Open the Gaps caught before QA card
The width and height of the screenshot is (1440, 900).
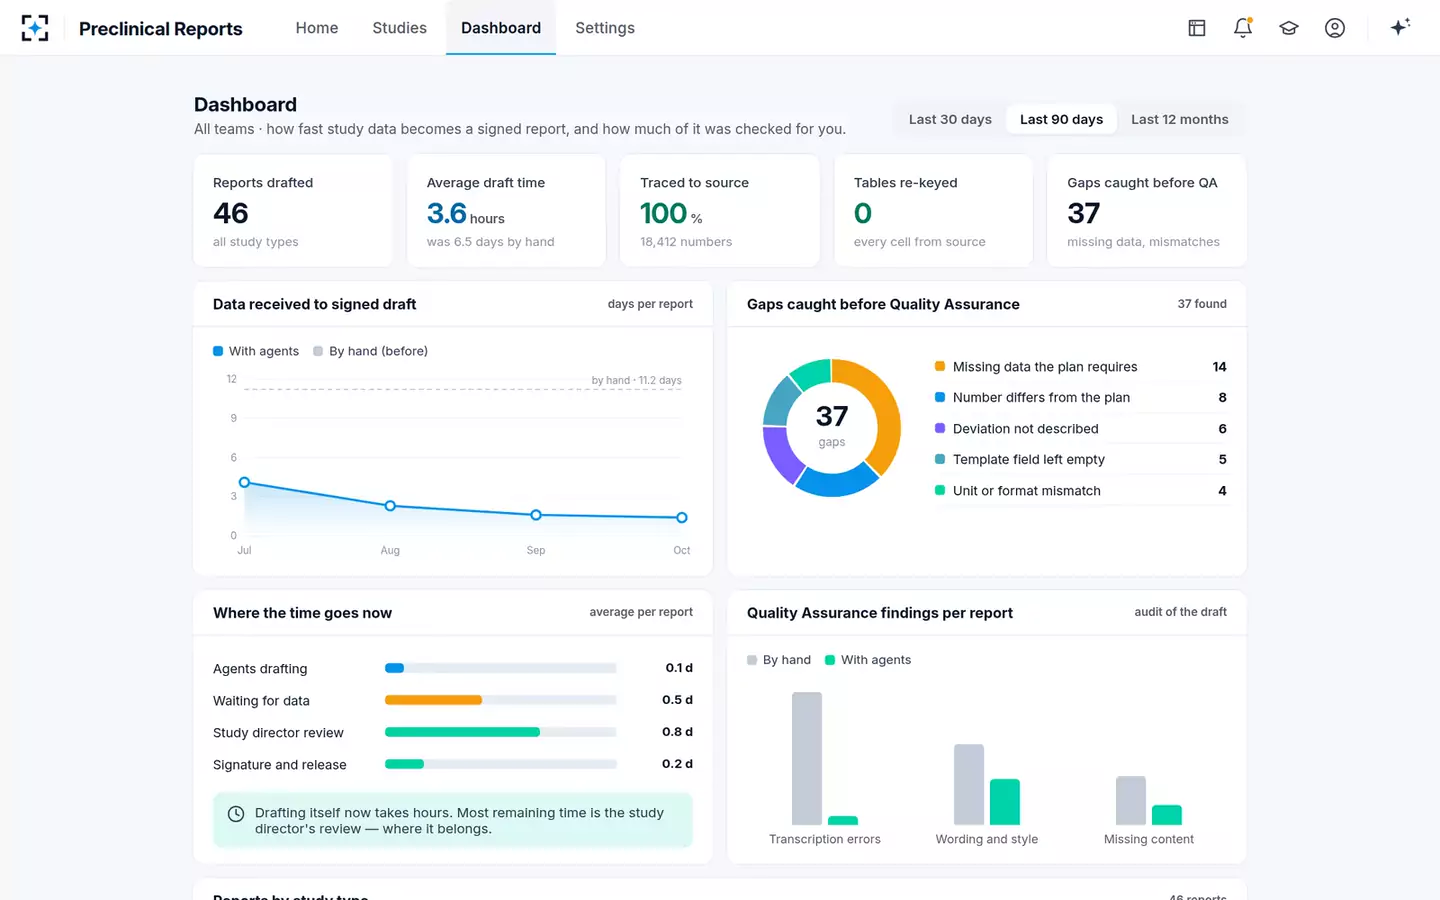1147,210
